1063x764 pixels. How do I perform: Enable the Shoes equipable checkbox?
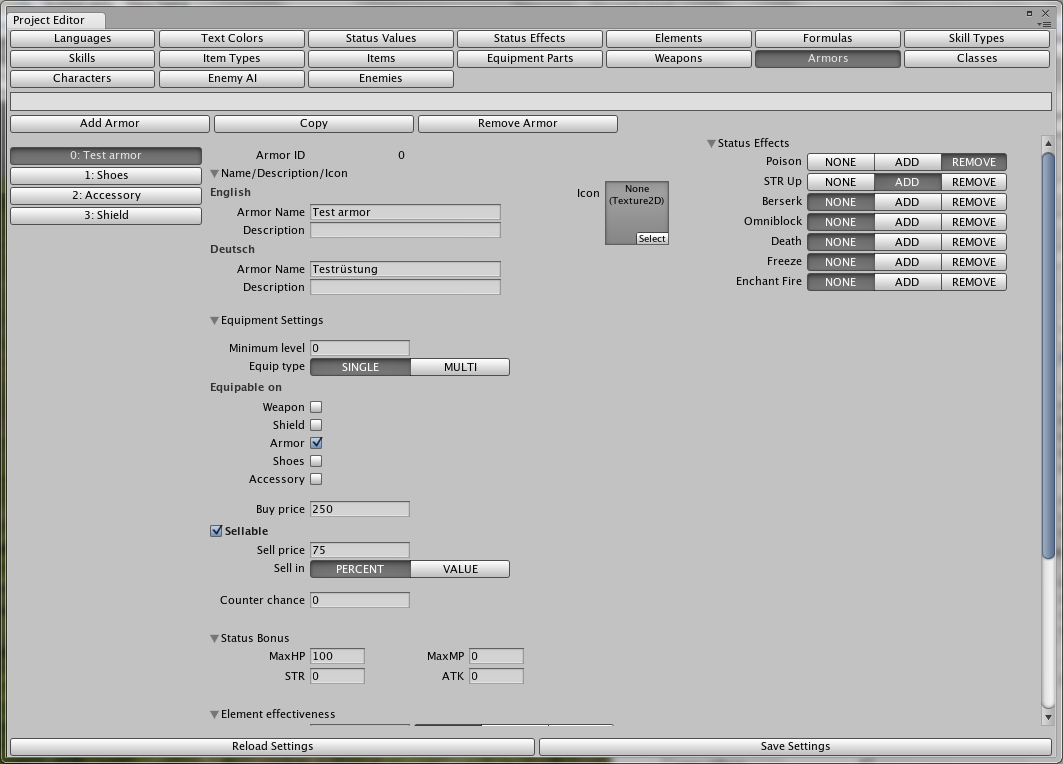316,461
